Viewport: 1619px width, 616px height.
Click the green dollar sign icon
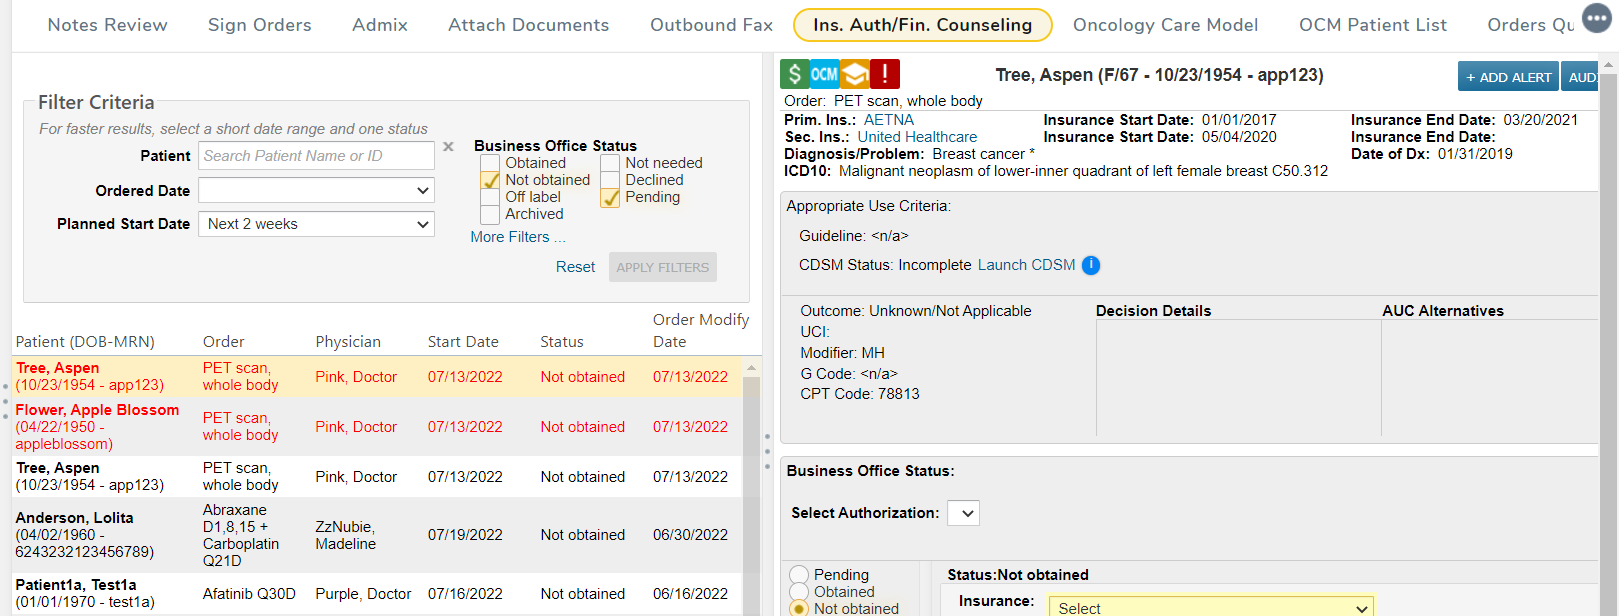click(x=794, y=74)
